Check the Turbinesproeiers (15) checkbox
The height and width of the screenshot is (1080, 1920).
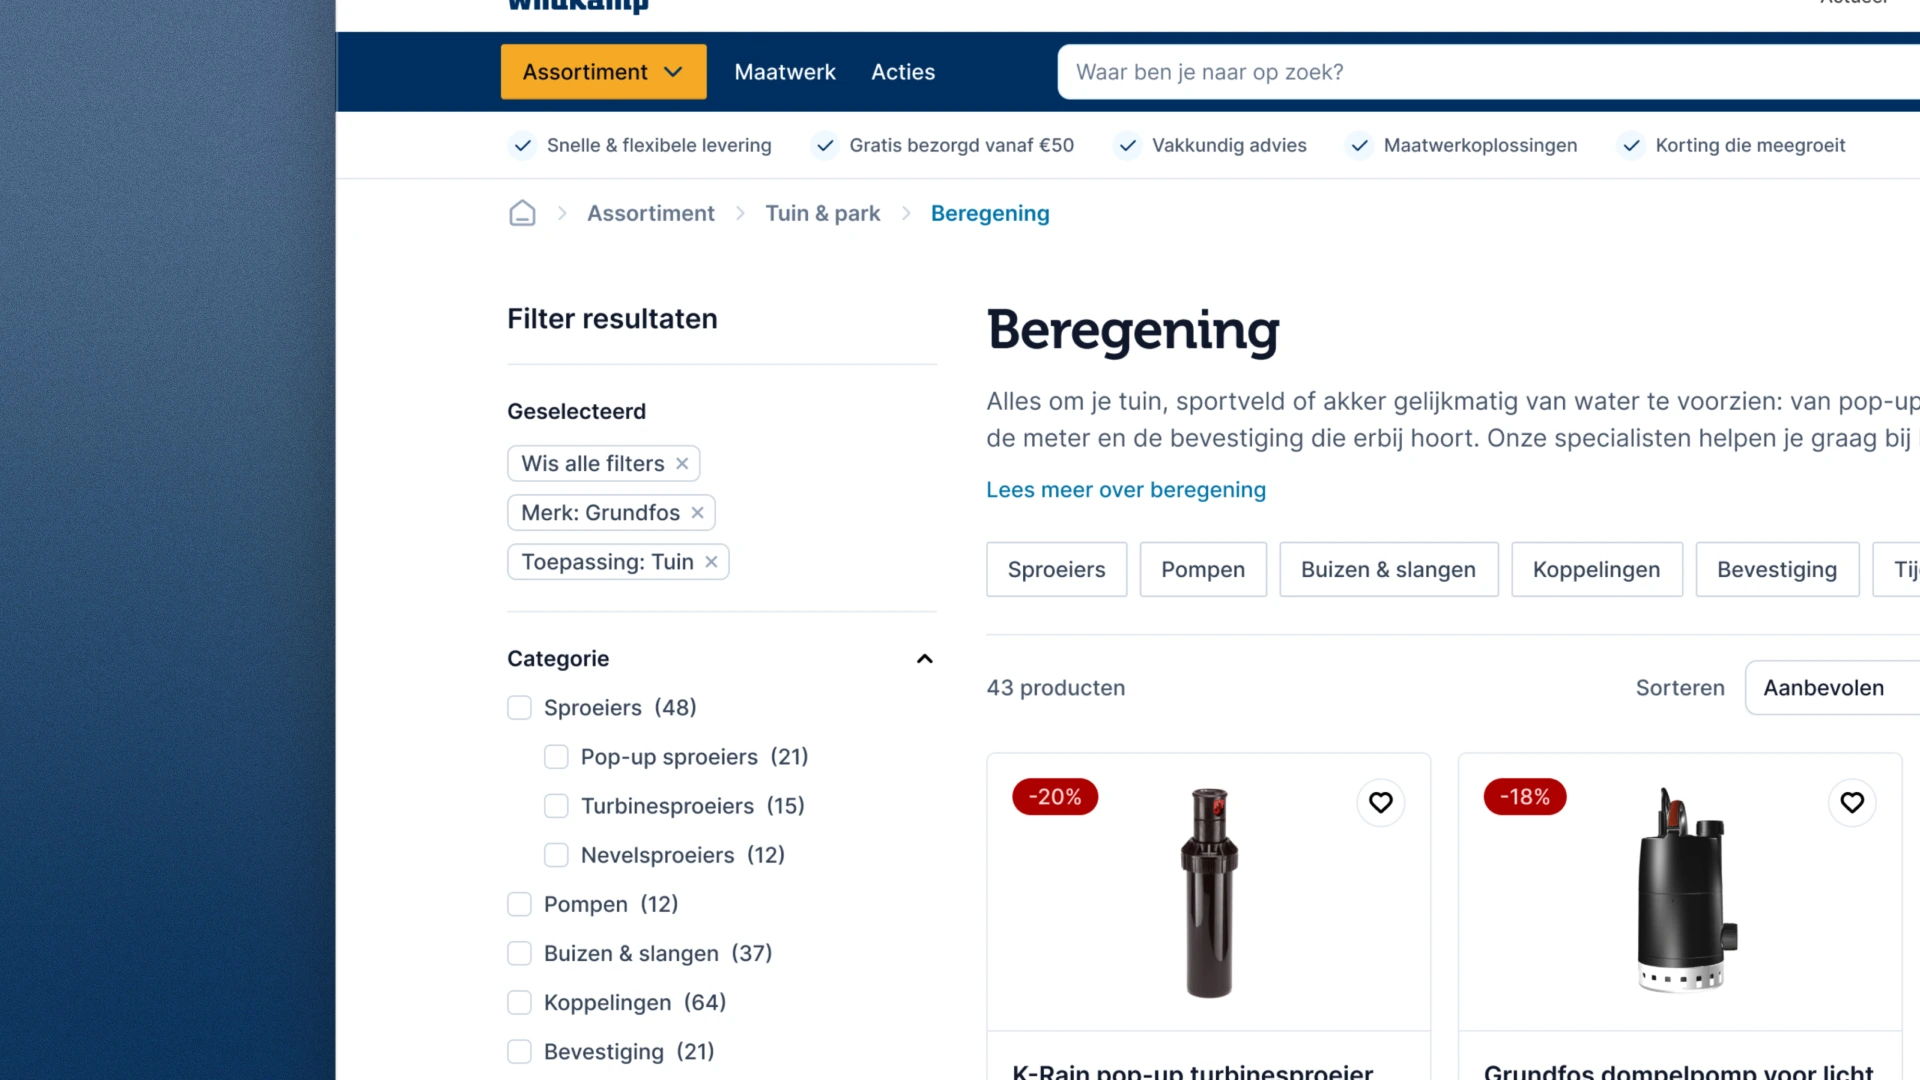pos(556,806)
